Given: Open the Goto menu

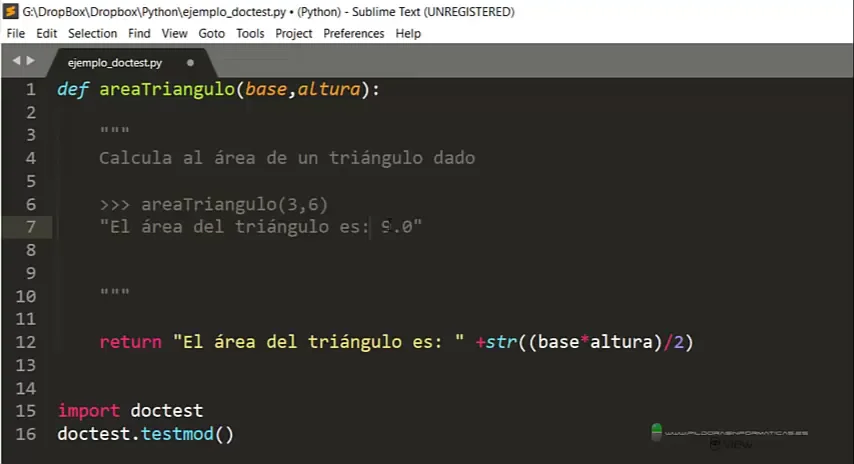Looking at the screenshot, I should 211,33.
